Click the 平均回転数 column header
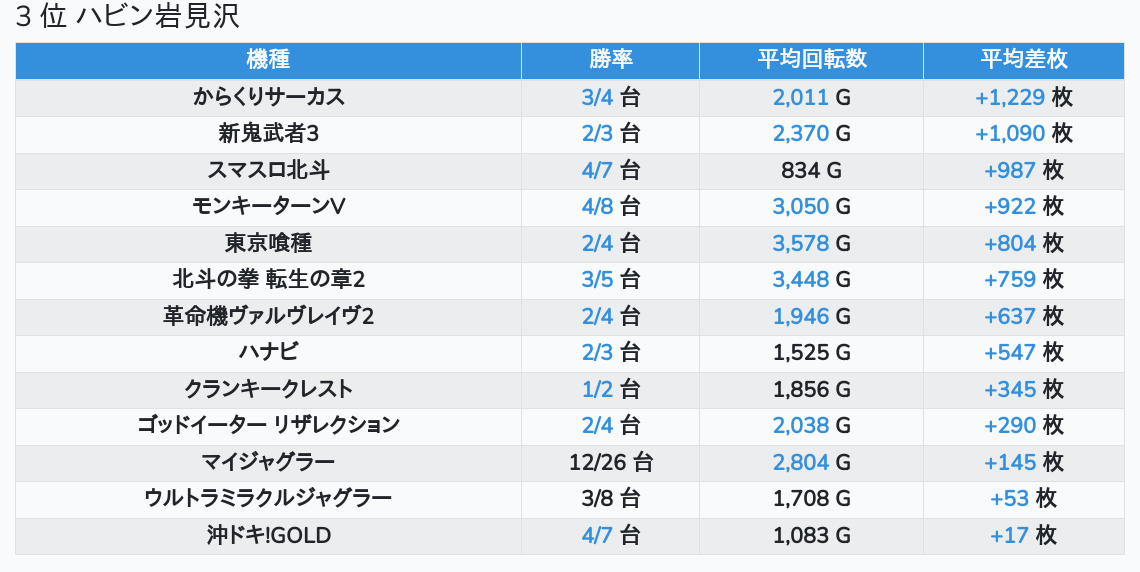Viewport: 1140px width, 572px height. (811, 60)
